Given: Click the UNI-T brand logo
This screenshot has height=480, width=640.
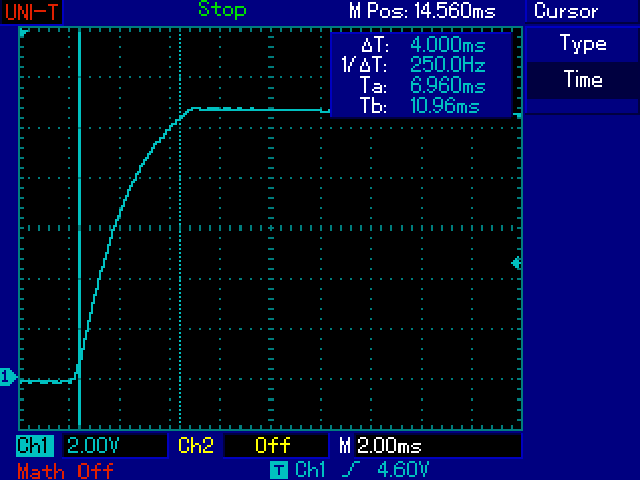Looking at the screenshot, I should 31,12.
